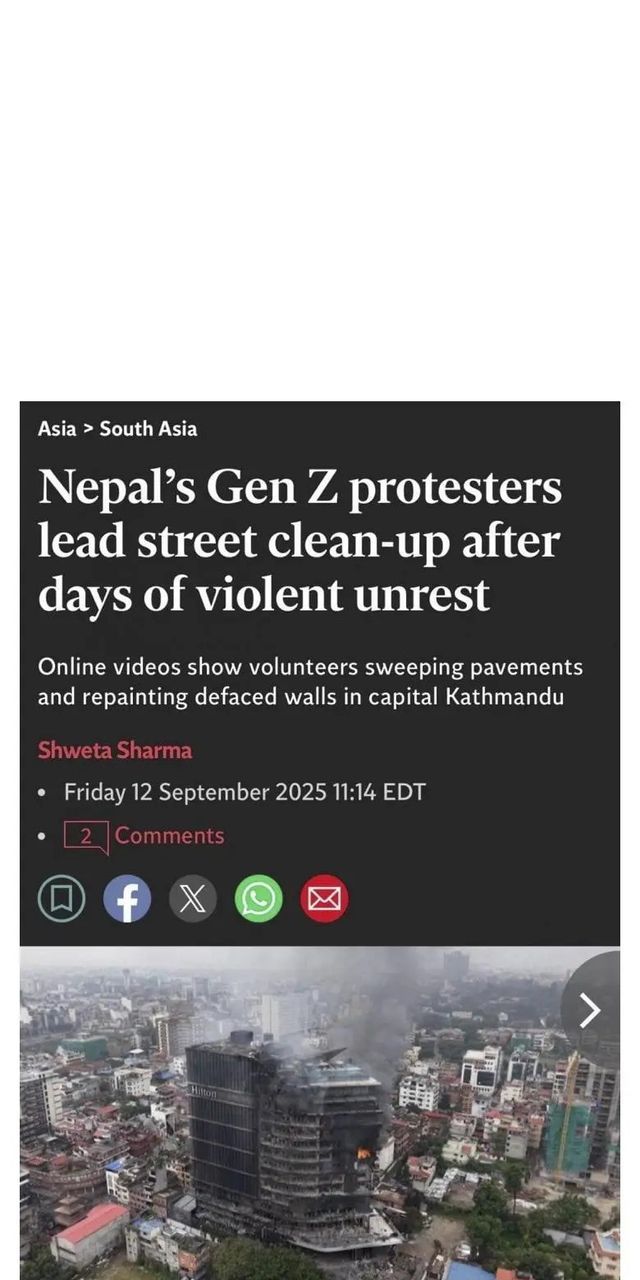Share the article via WhatsApp
640x1280 pixels.
259,898
